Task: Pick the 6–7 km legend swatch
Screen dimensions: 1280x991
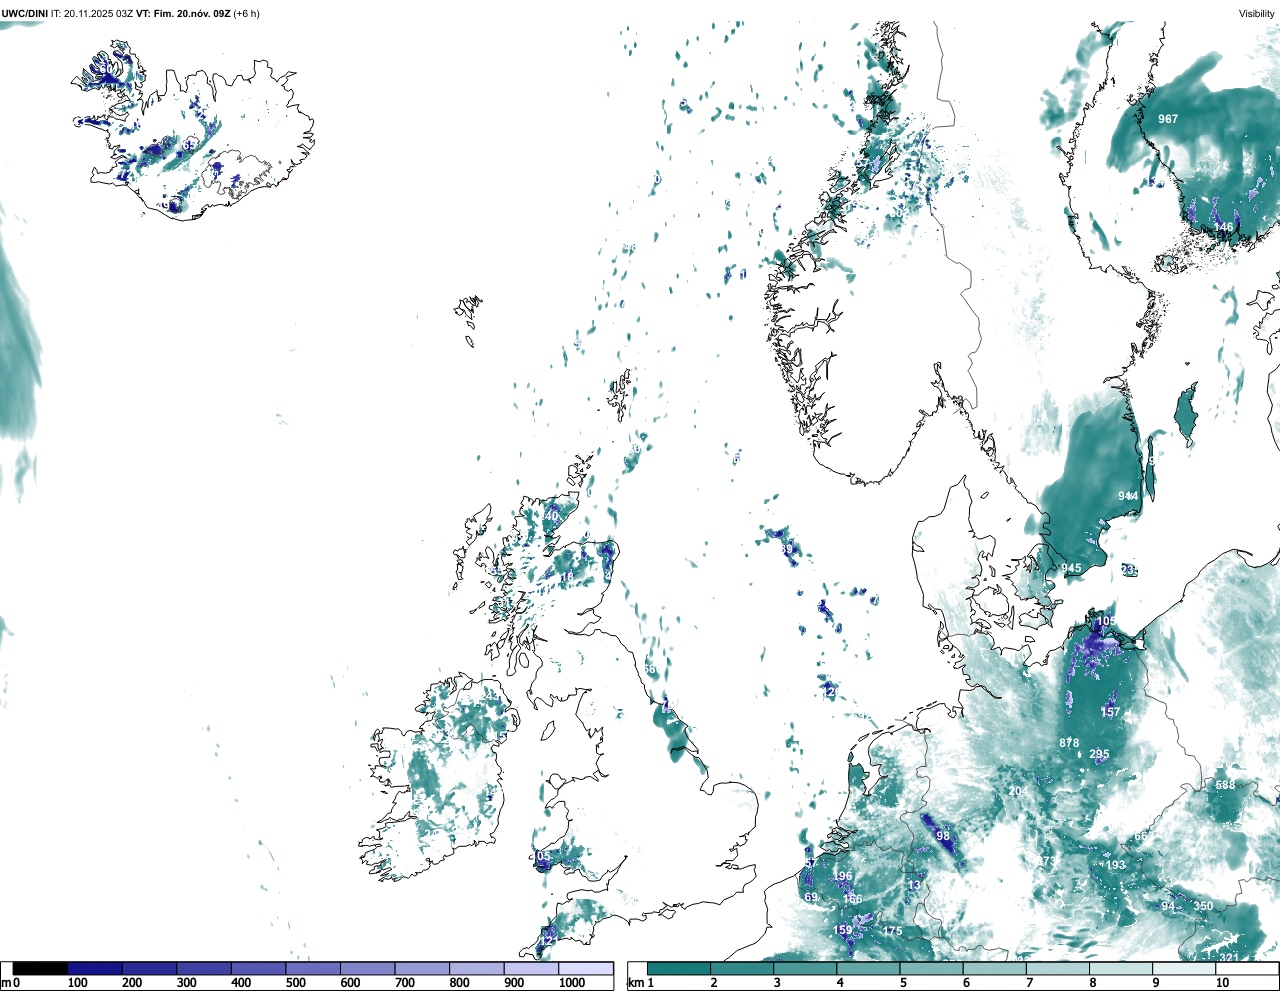Action: coord(994,969)
